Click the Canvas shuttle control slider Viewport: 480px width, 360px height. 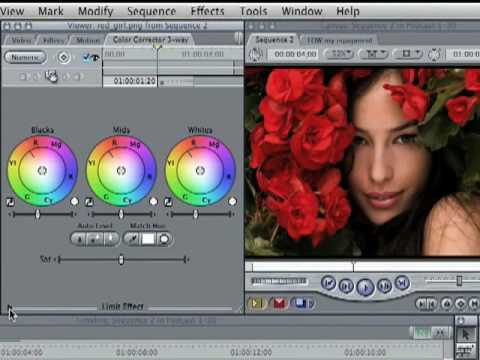(x=459, y=281)
